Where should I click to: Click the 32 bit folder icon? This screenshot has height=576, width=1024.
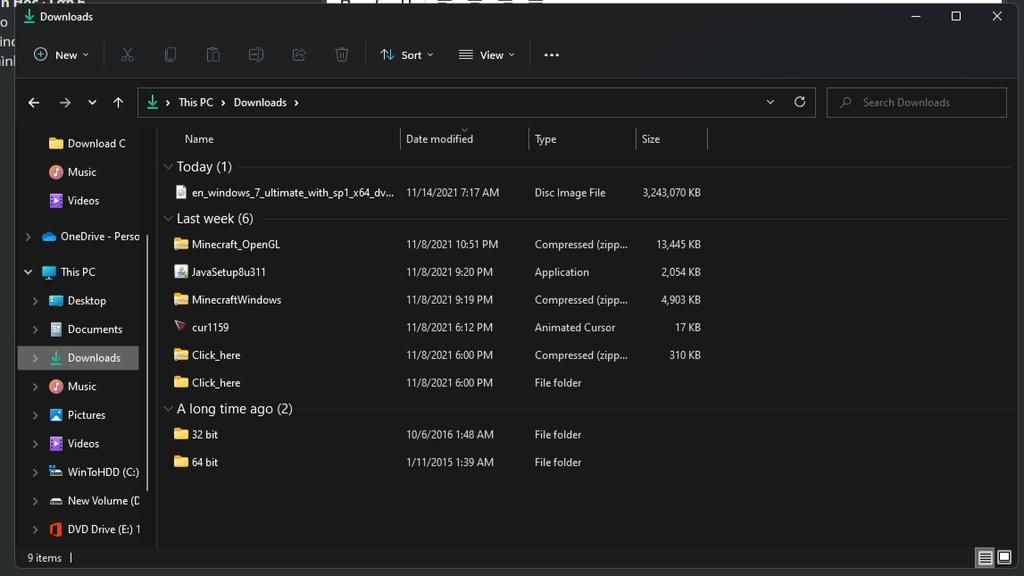click(181, 434)
